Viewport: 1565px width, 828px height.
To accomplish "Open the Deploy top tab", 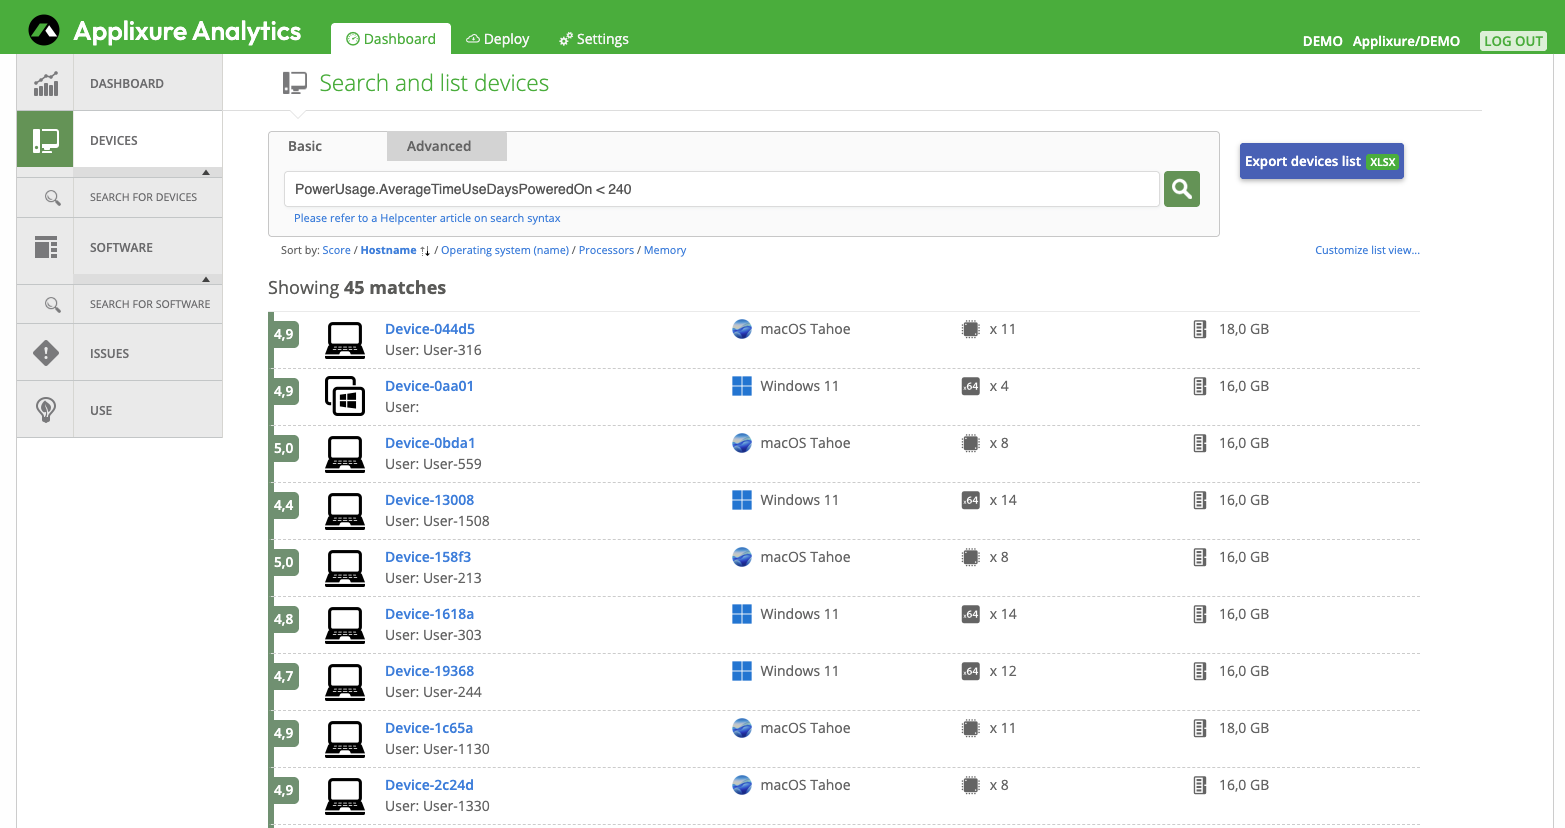I will coord(498,39).
